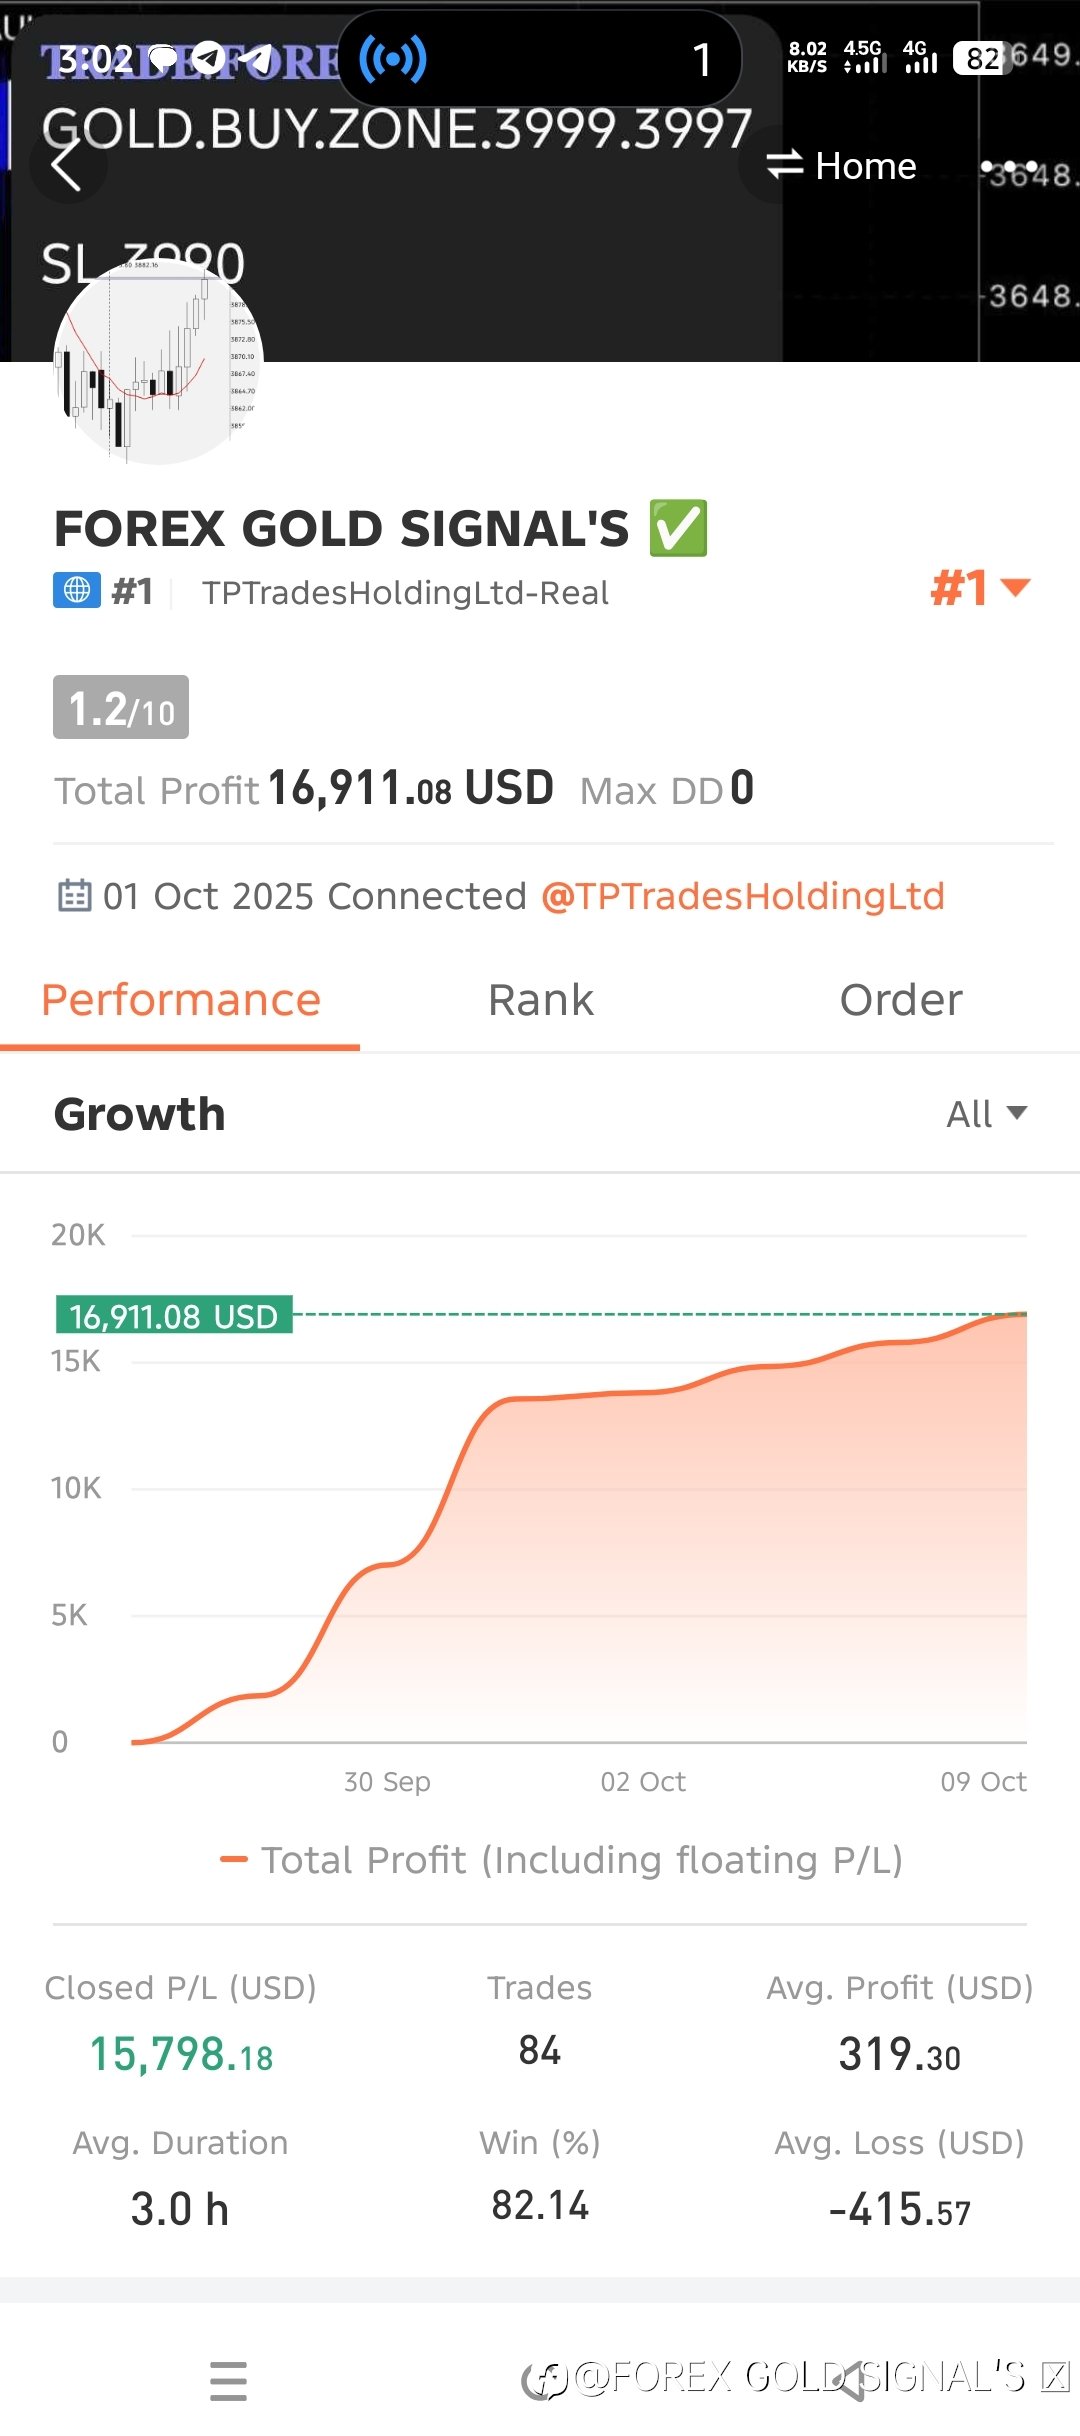Open the candlestick chart profile avatar

point(158,362)
